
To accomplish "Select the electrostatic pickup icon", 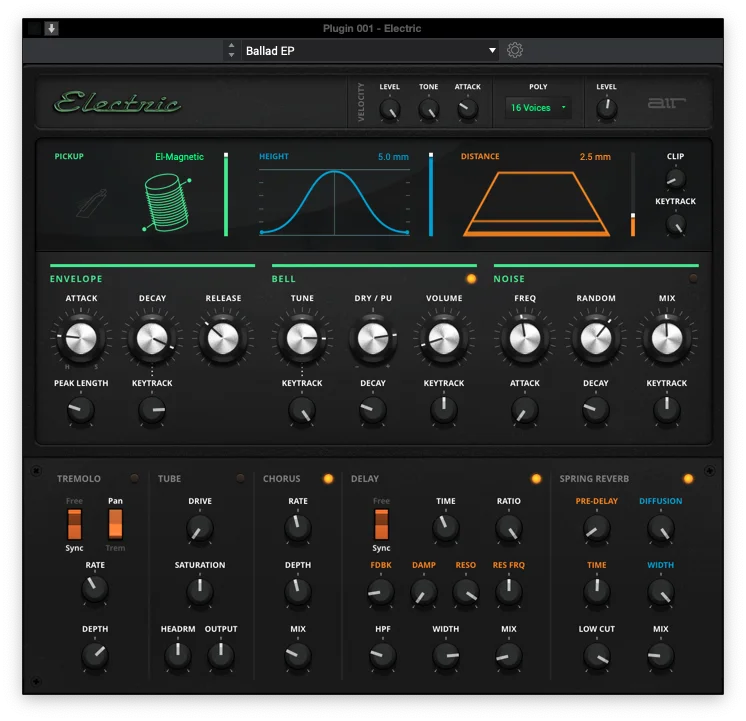I will pos(92,203).
